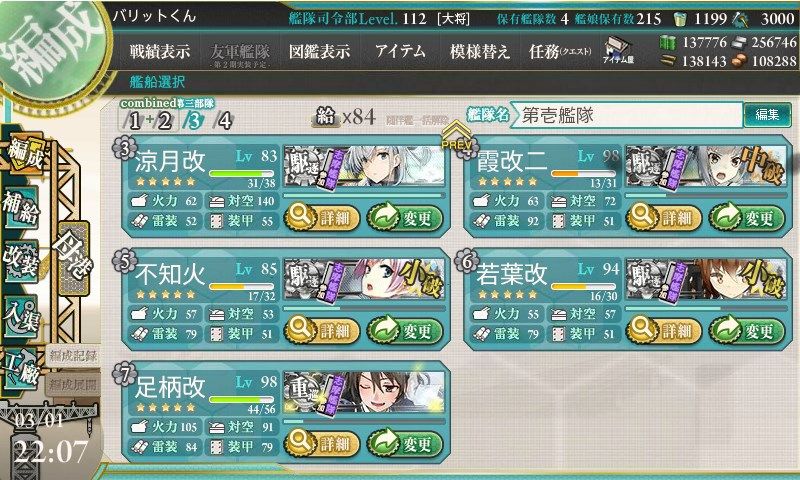The width and height of the screenshot is (800, 480).
Task: Select fleet number 3 tab
Action: (194, 120)
